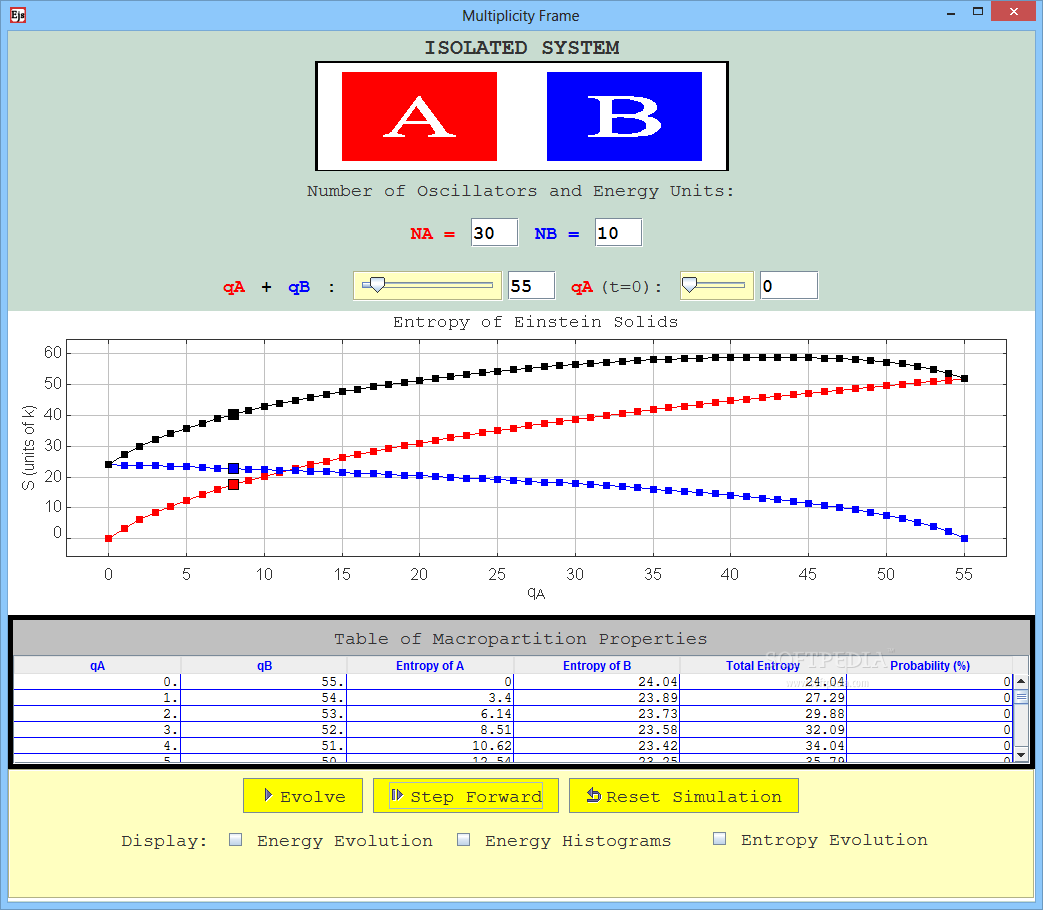Maximize the Multiplicity Frame window

pyautogui.click(x=978, y=12)
